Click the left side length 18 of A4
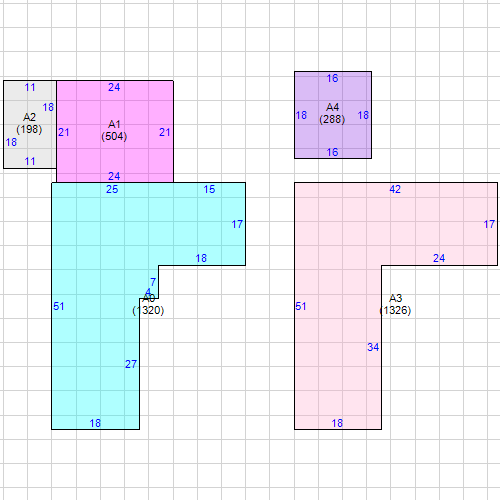 pyautogui.click(x=301, y=115)
